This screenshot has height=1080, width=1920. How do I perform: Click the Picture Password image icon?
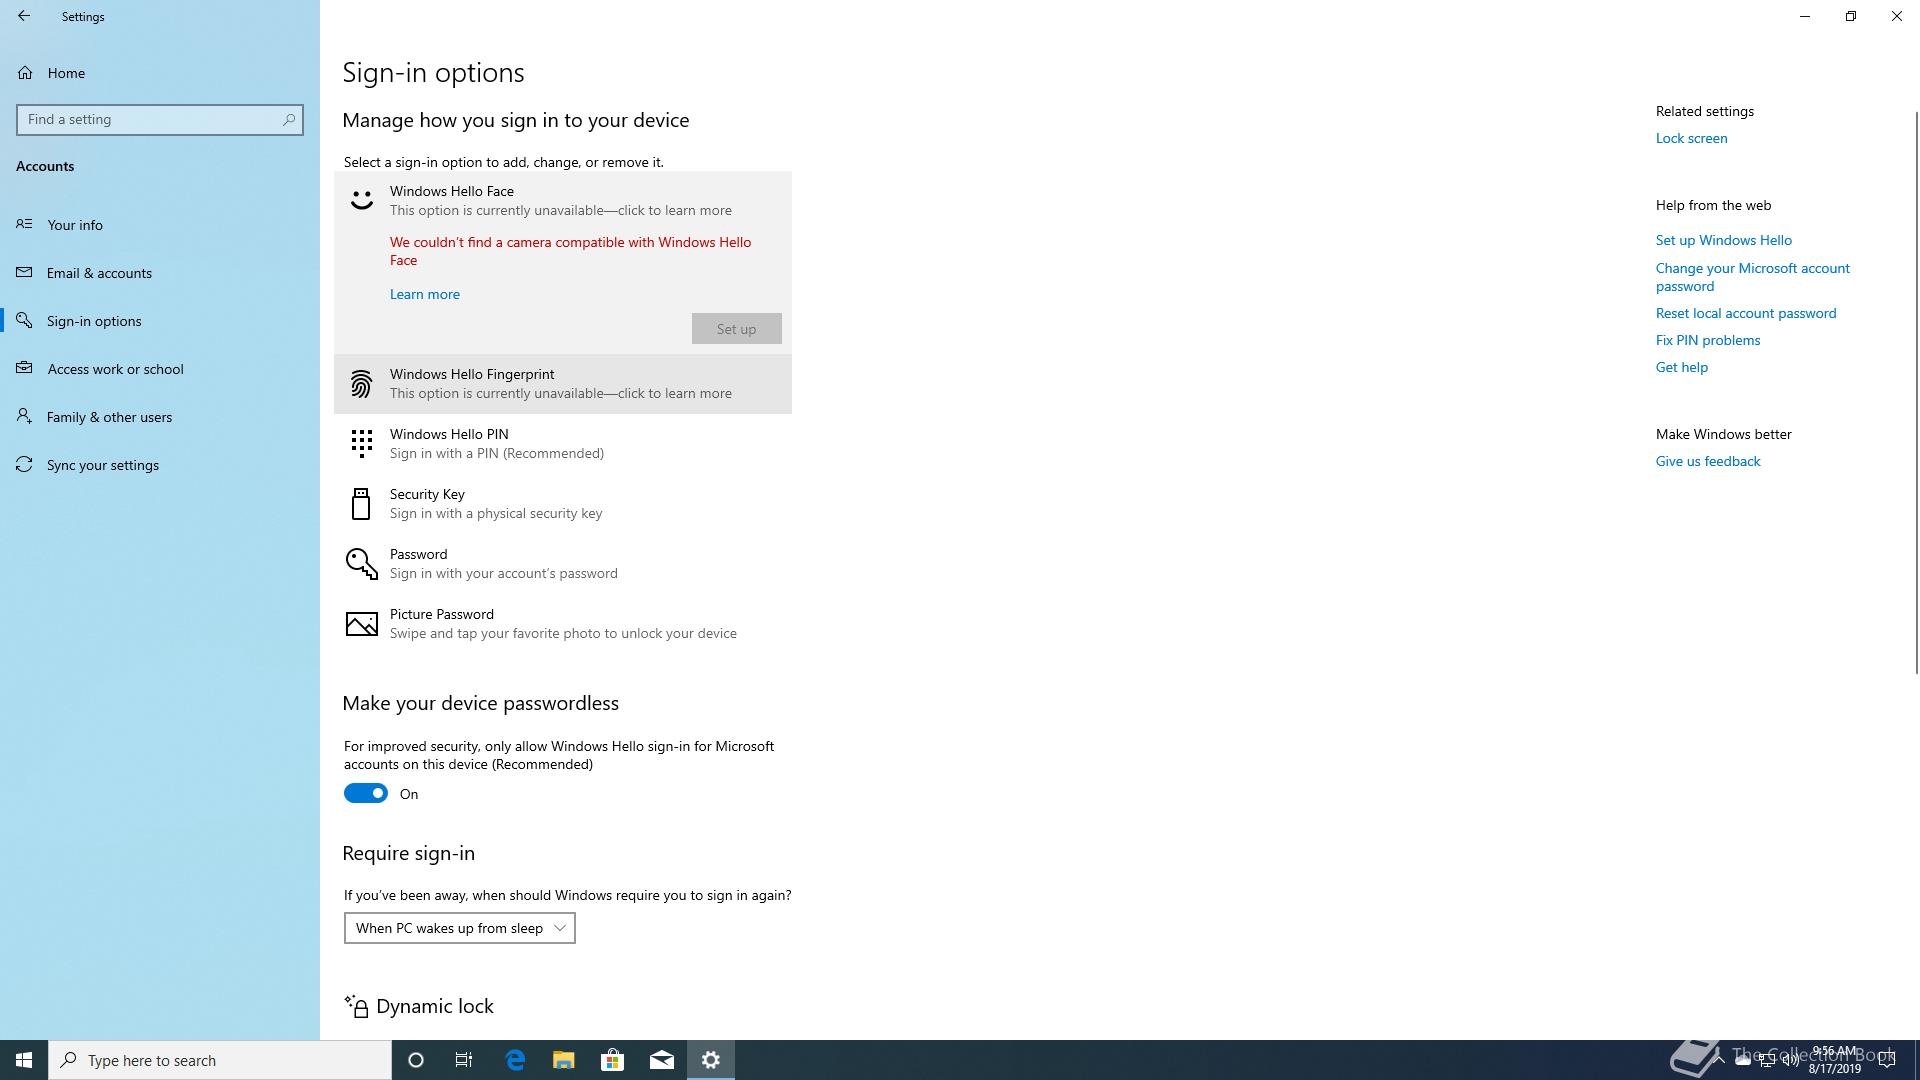tap(361, 624)
